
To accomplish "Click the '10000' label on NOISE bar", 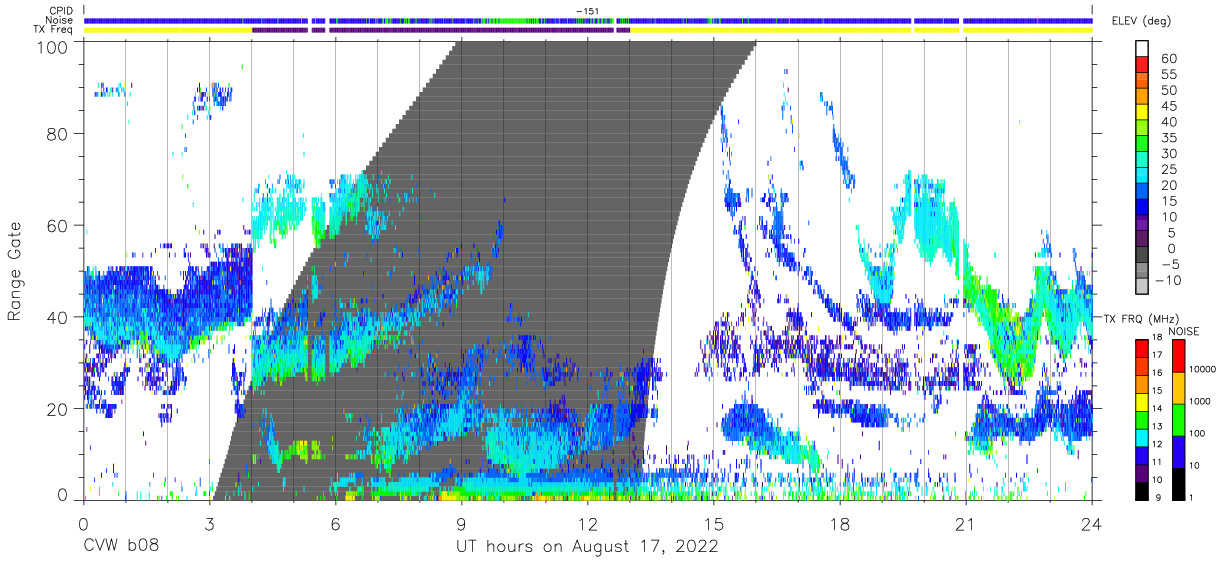I will click(1202, 369).
